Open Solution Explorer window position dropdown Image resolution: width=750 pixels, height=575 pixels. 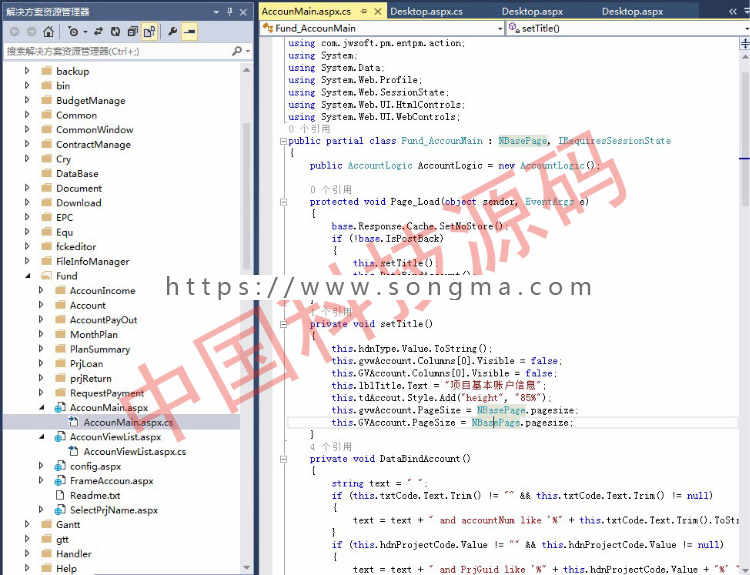[216, 12]
